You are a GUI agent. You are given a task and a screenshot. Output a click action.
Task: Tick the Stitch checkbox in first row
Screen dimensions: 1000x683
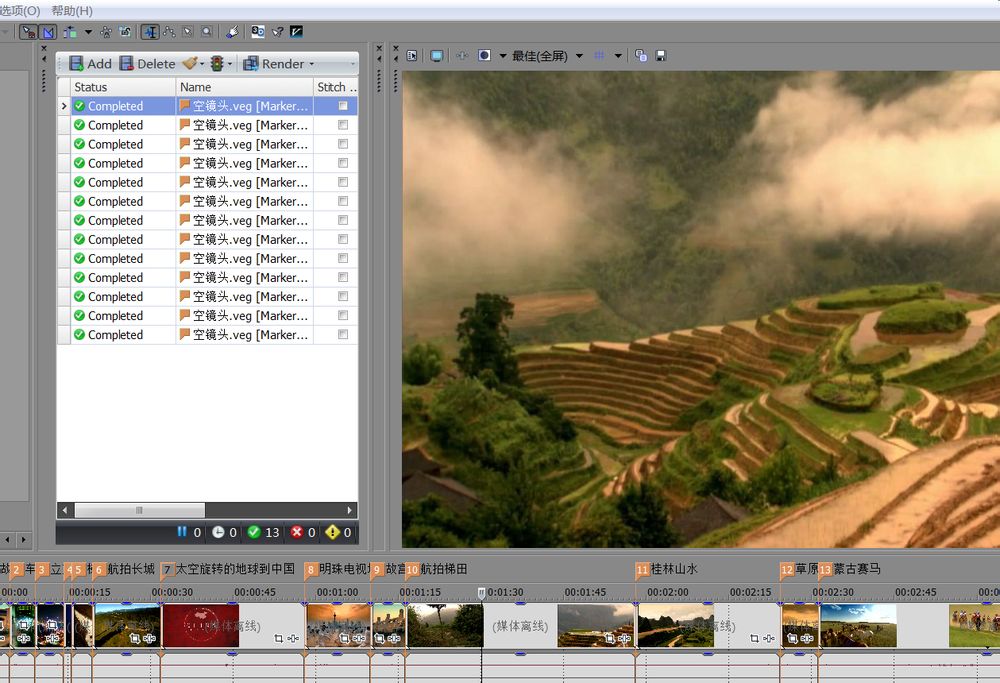click(x=343, y=106)
